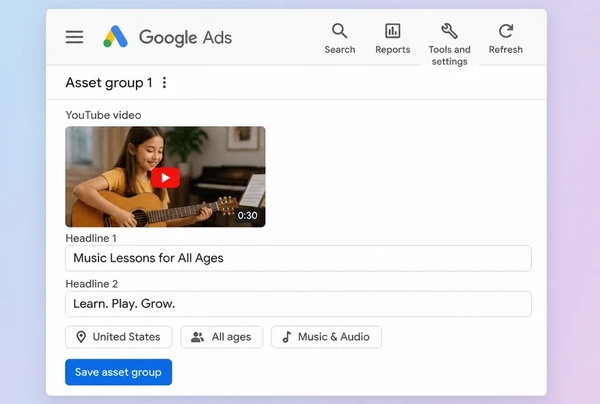Click the Headline 1 label
Screen dimensions: 600x404
coord(91,238)
